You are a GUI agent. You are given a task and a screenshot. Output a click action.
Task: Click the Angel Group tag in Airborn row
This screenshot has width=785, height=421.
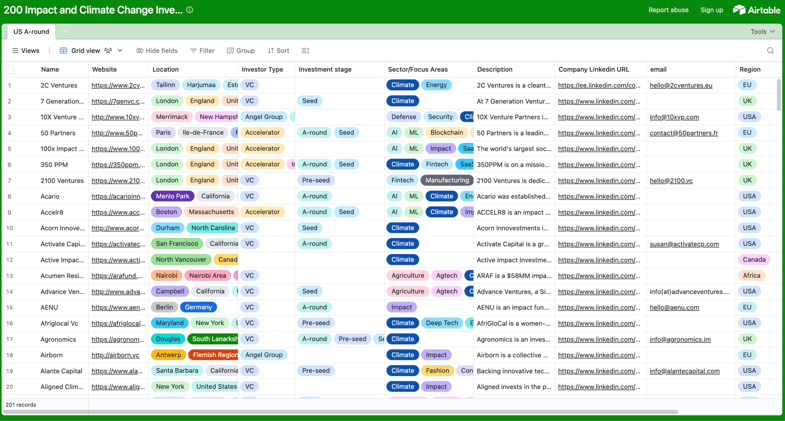[264, 355]
